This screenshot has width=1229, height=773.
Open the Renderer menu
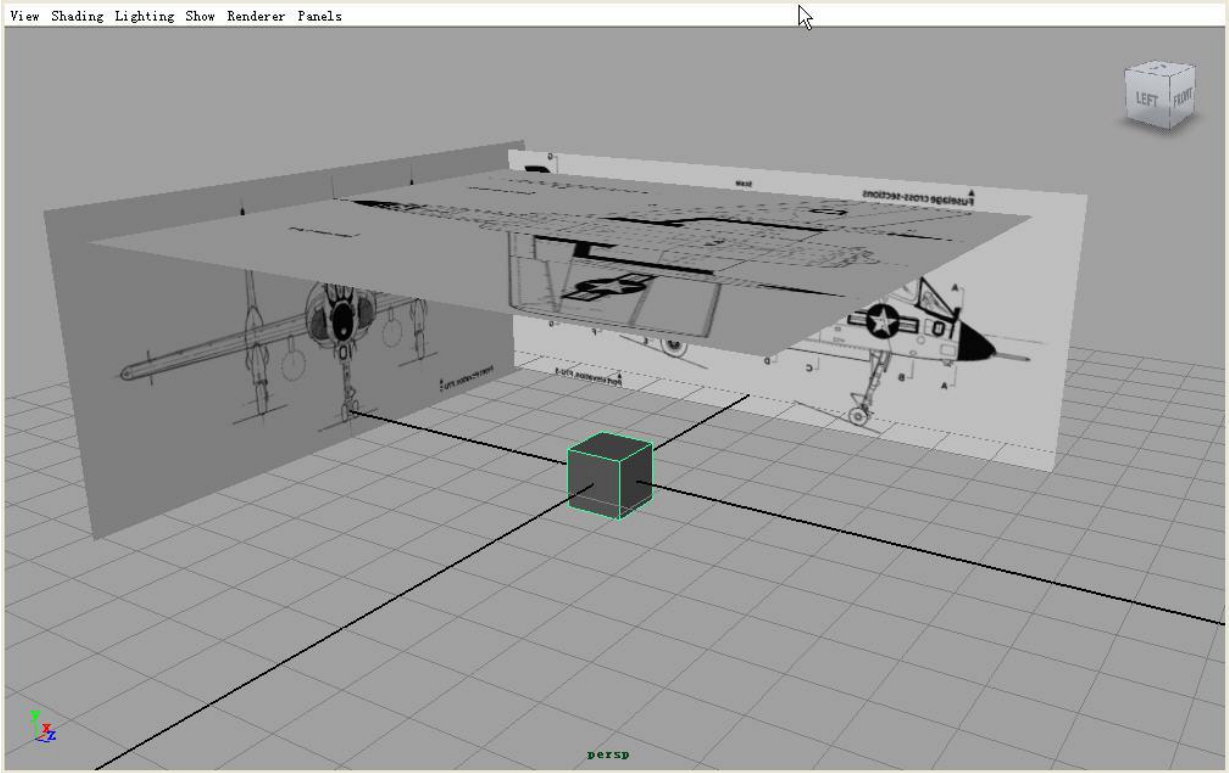(x=256, y=16)
